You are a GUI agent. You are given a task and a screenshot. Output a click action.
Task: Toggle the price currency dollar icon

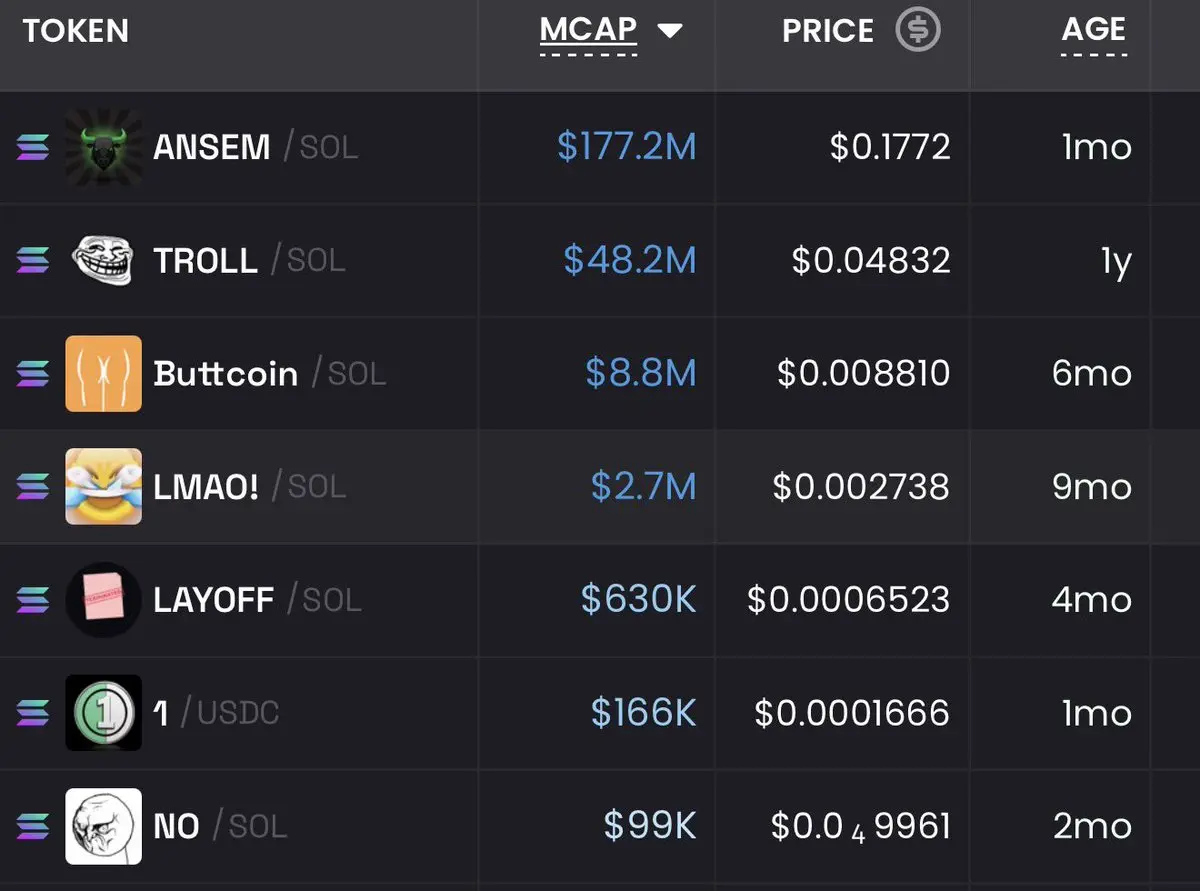click(x=917, y=30)
